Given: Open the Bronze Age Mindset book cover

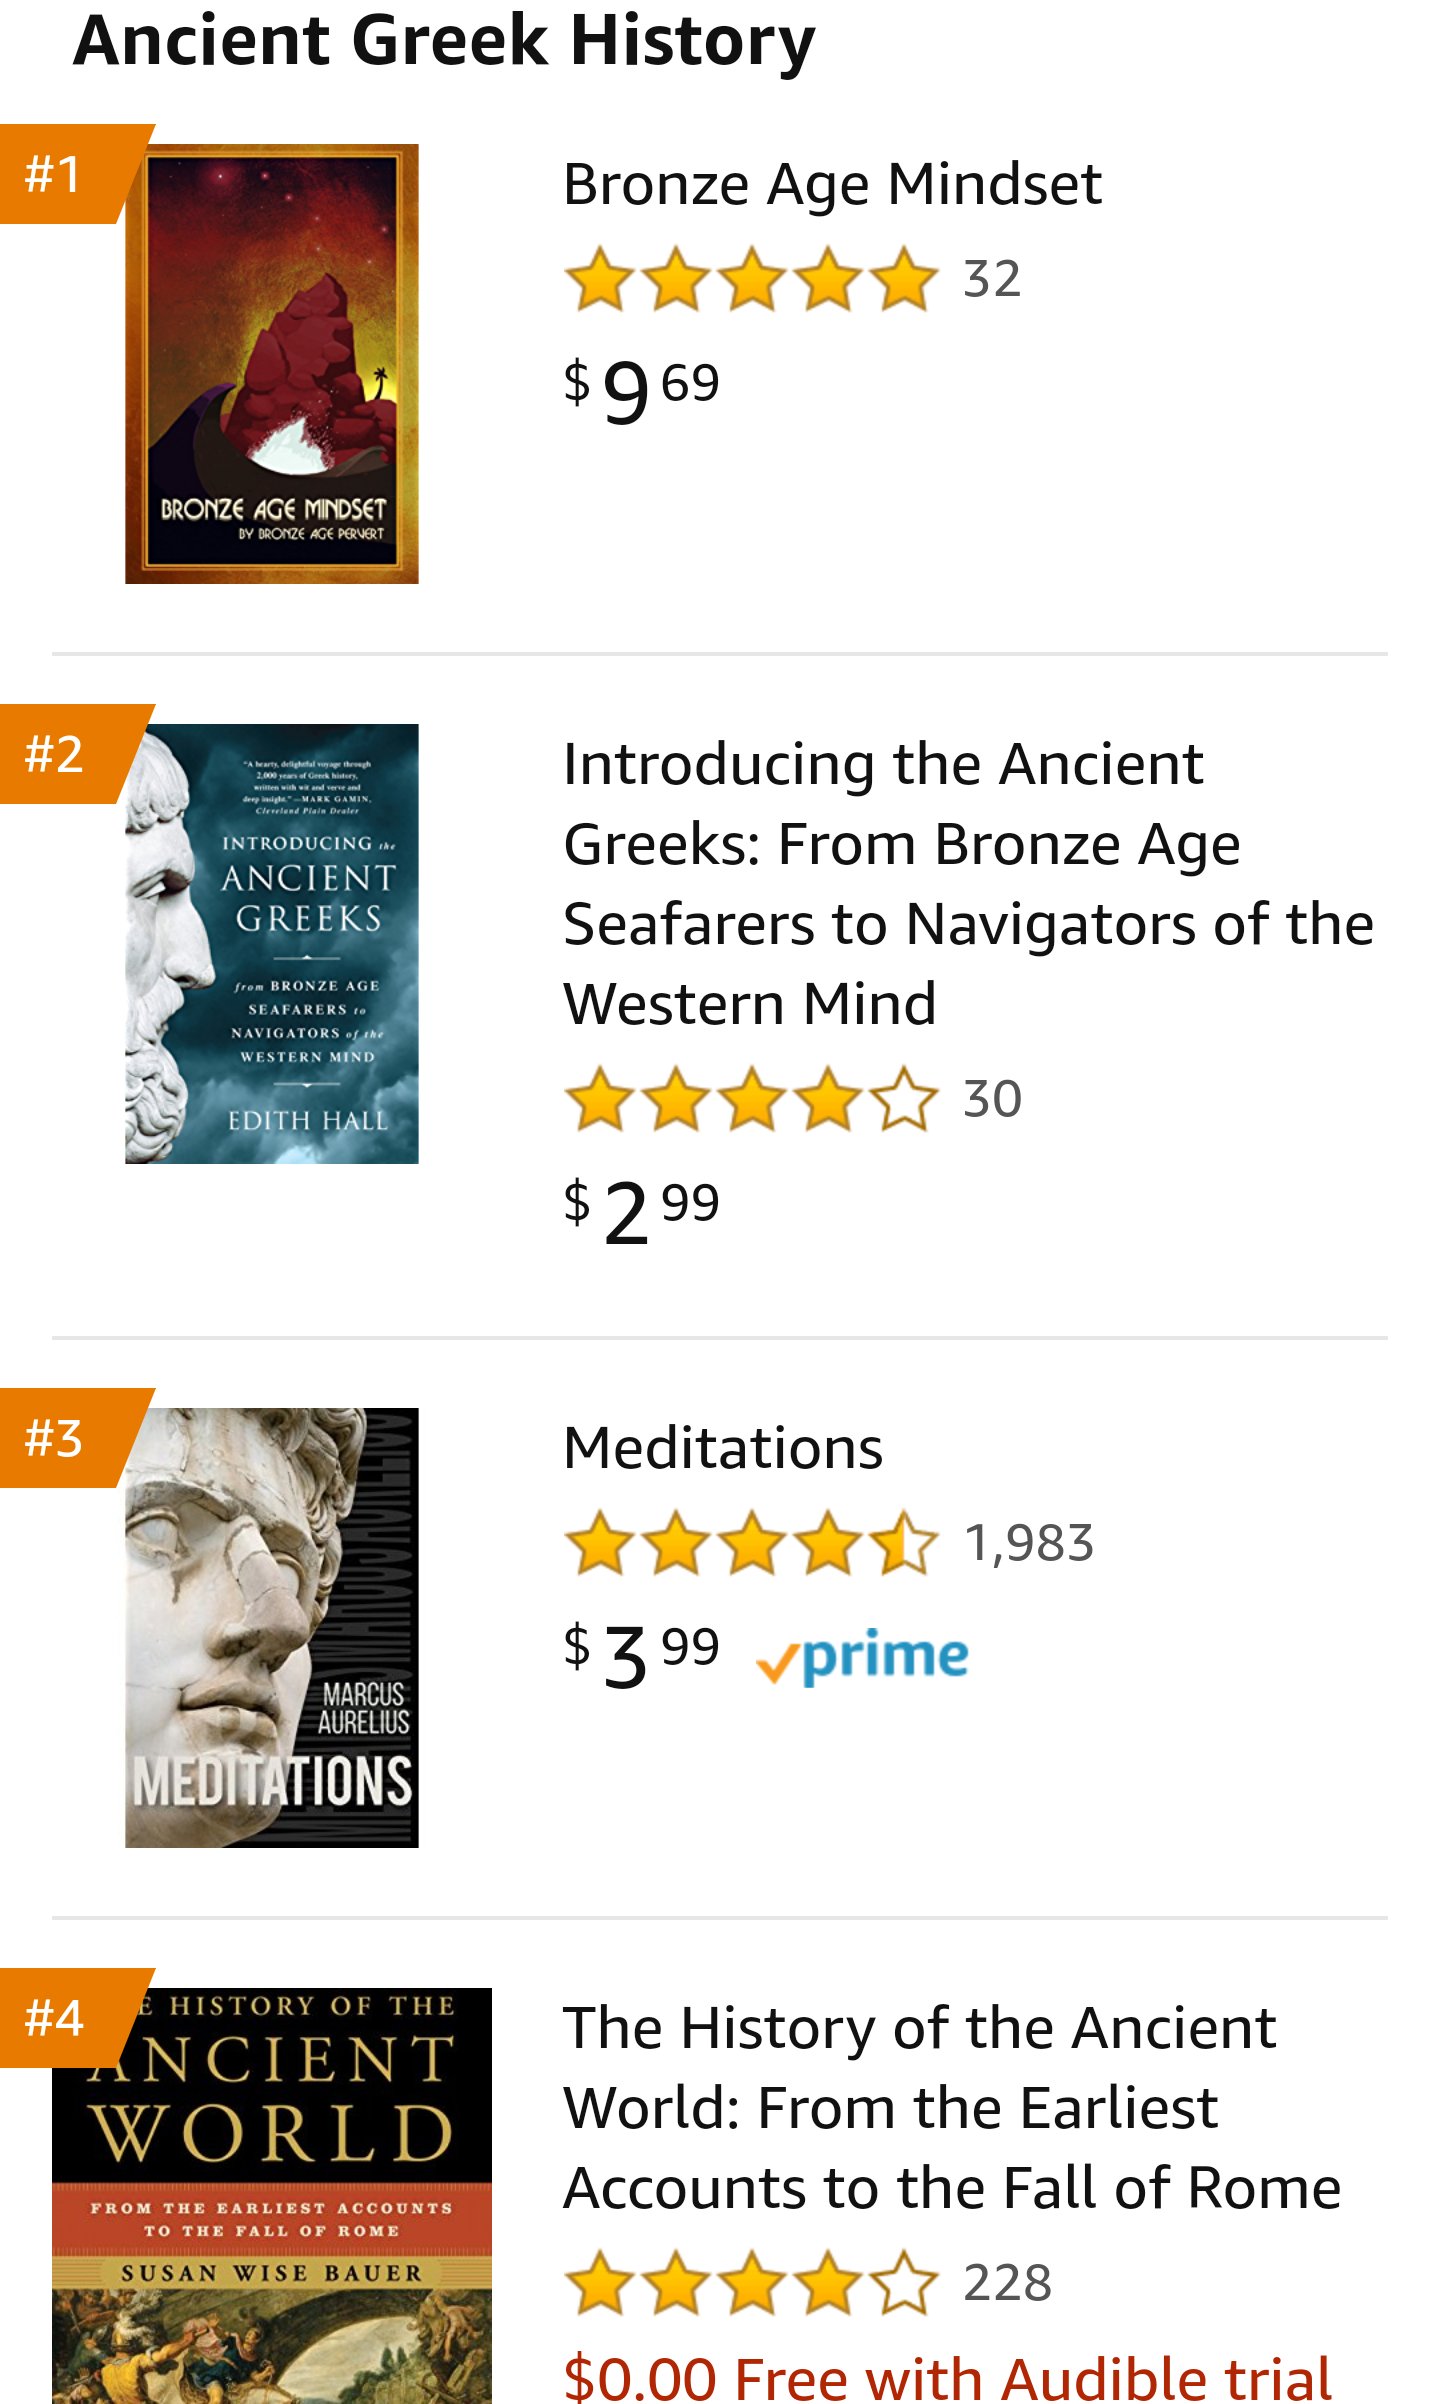Looking at the screenshot, I should [x=271, y=364].
